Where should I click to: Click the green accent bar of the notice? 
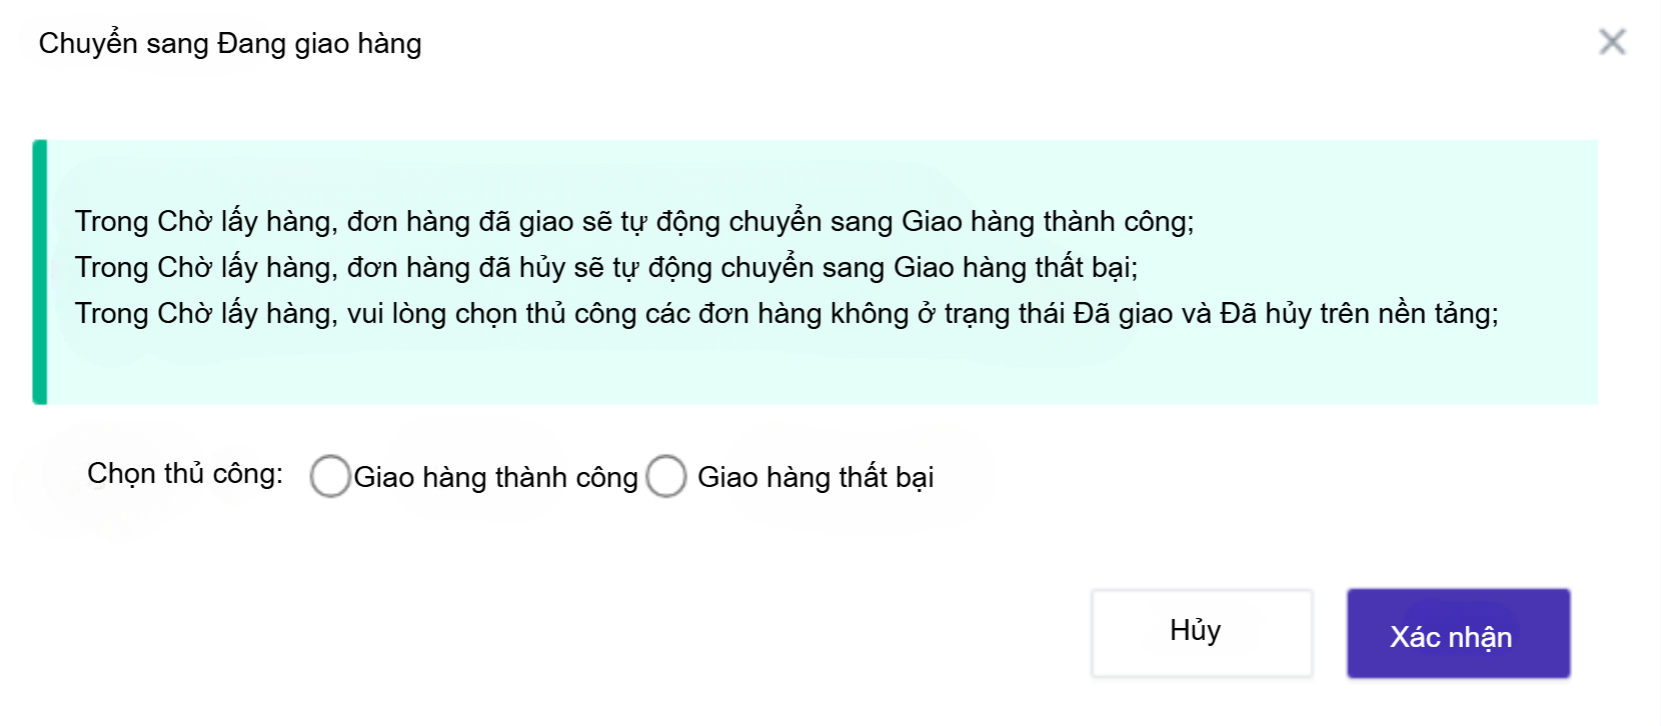click(40, 272)
